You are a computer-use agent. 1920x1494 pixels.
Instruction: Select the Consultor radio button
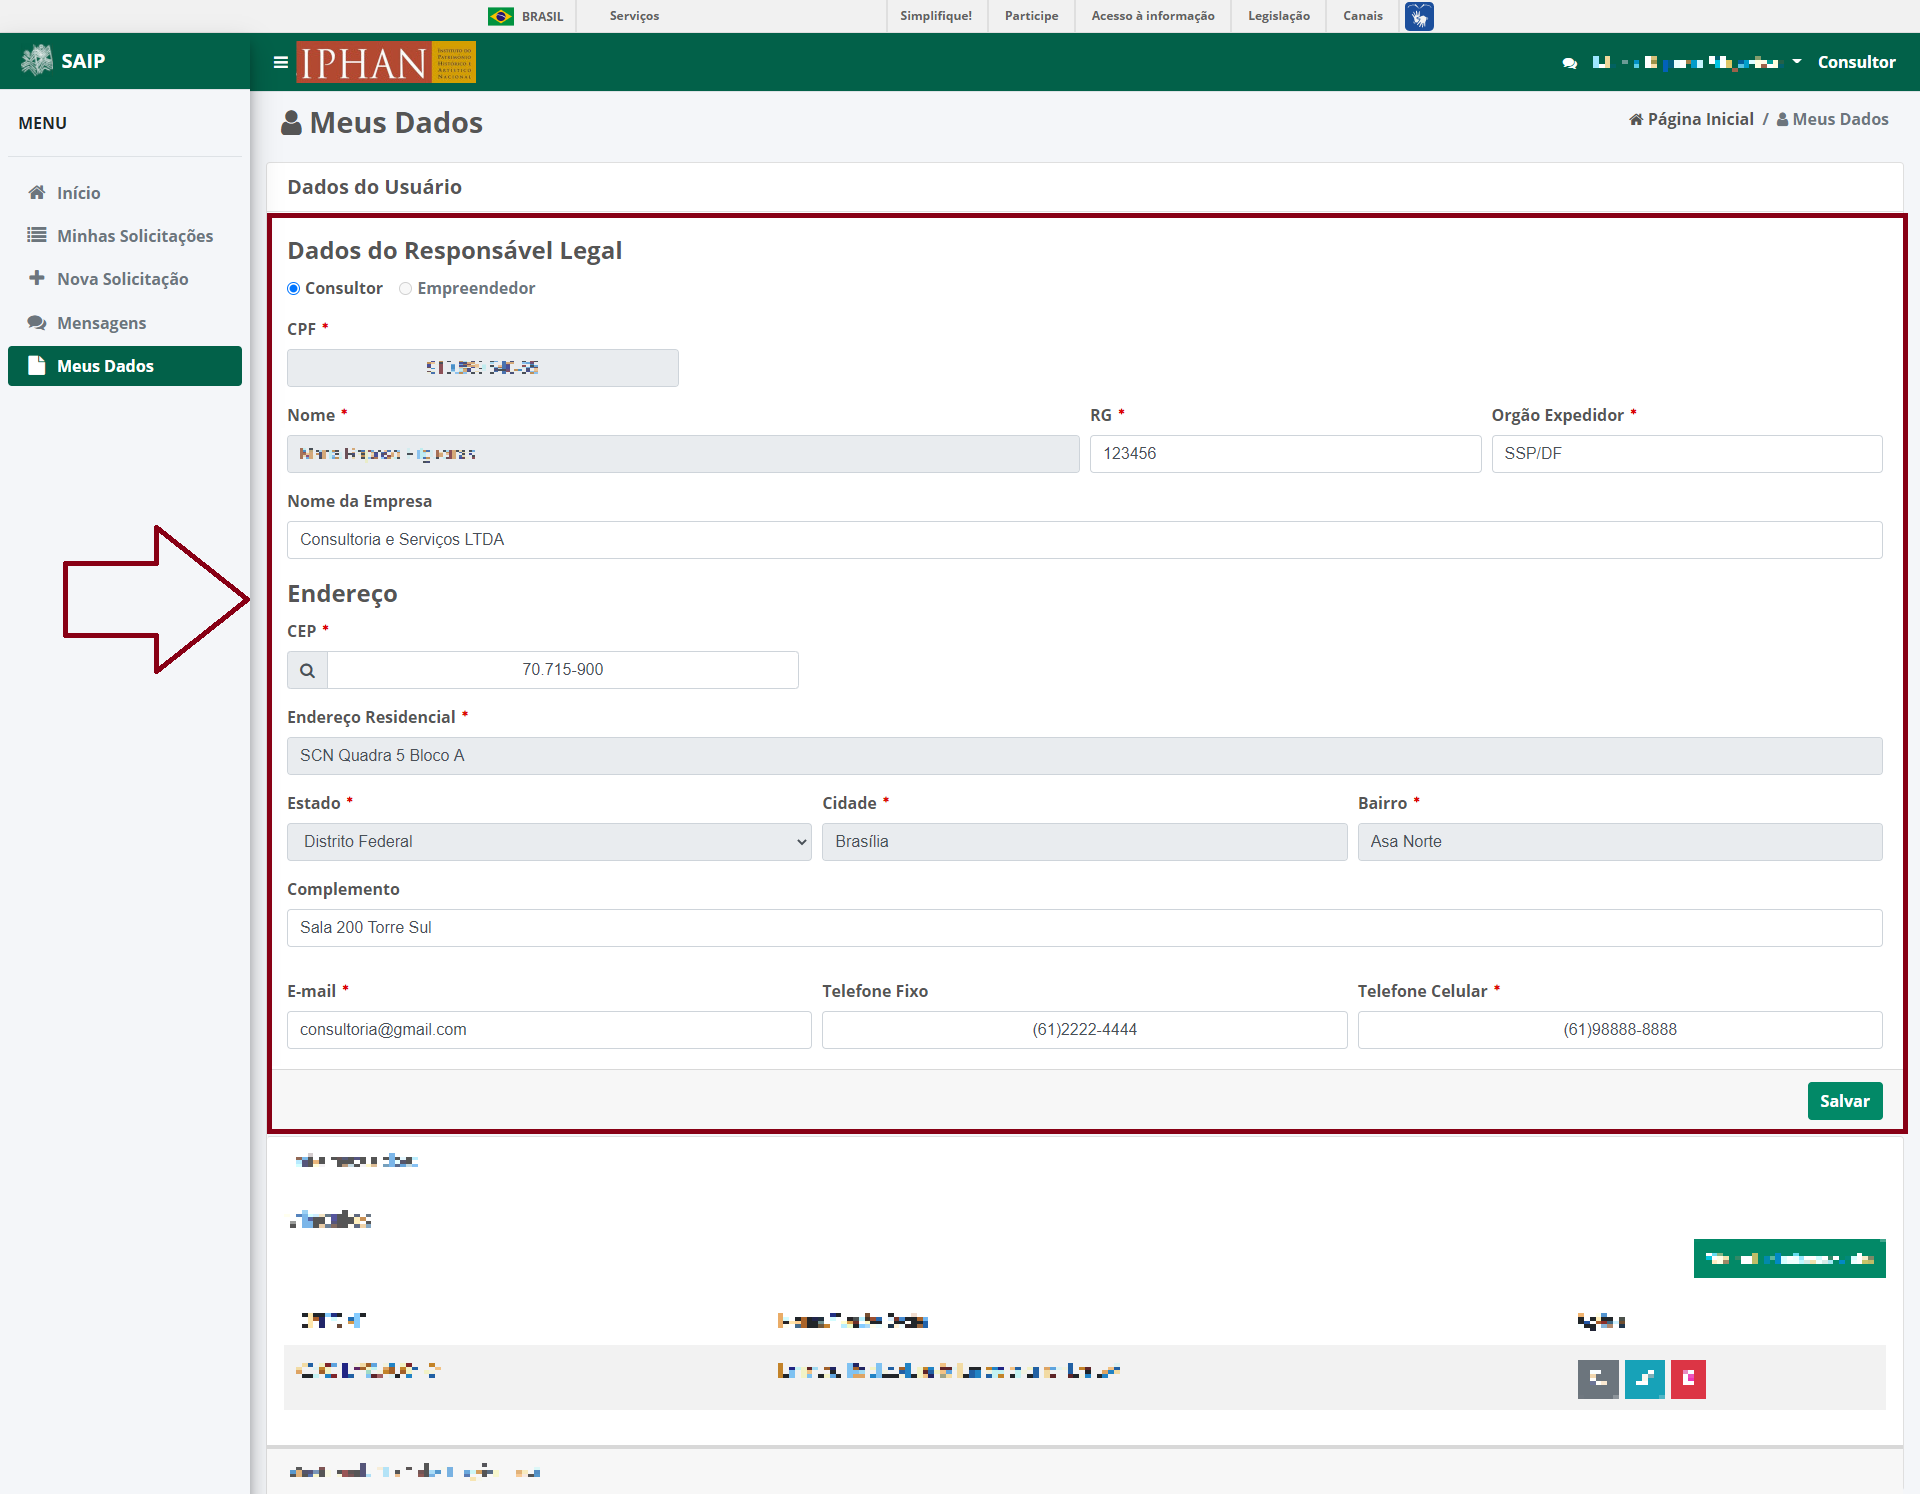point(293,288)
